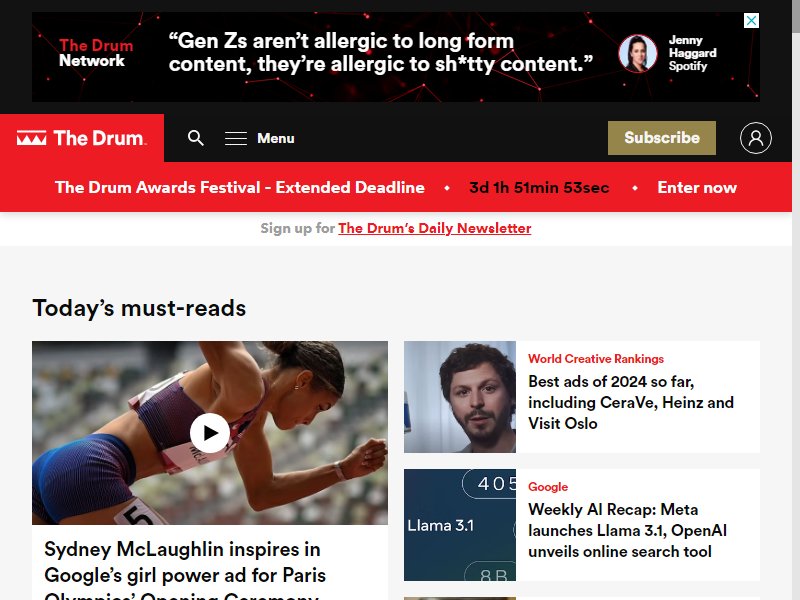Open the search magnifier icon
800x600 pixels.
coord(195,138)
